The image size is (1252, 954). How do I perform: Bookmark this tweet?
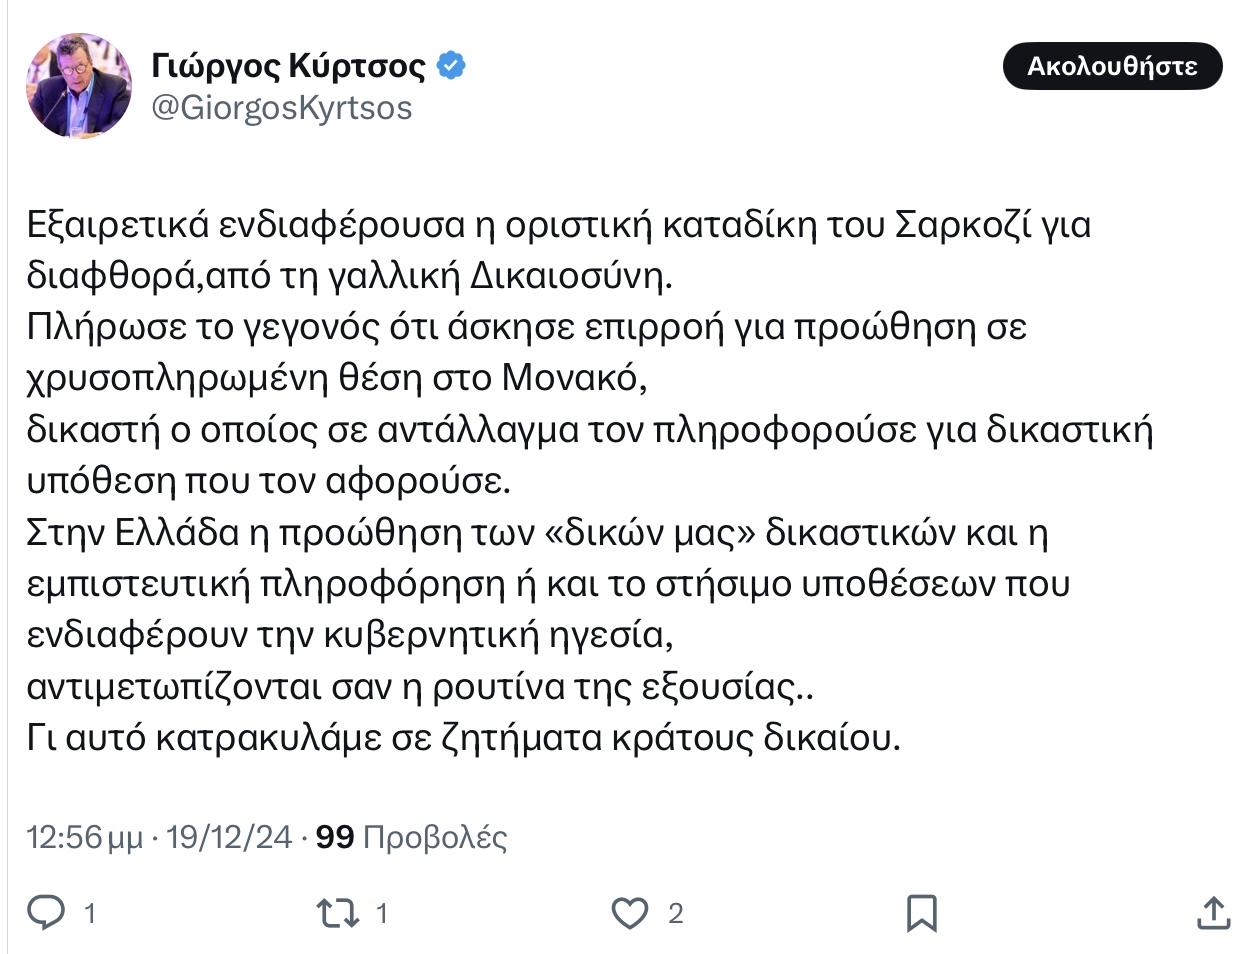[920, 912]
